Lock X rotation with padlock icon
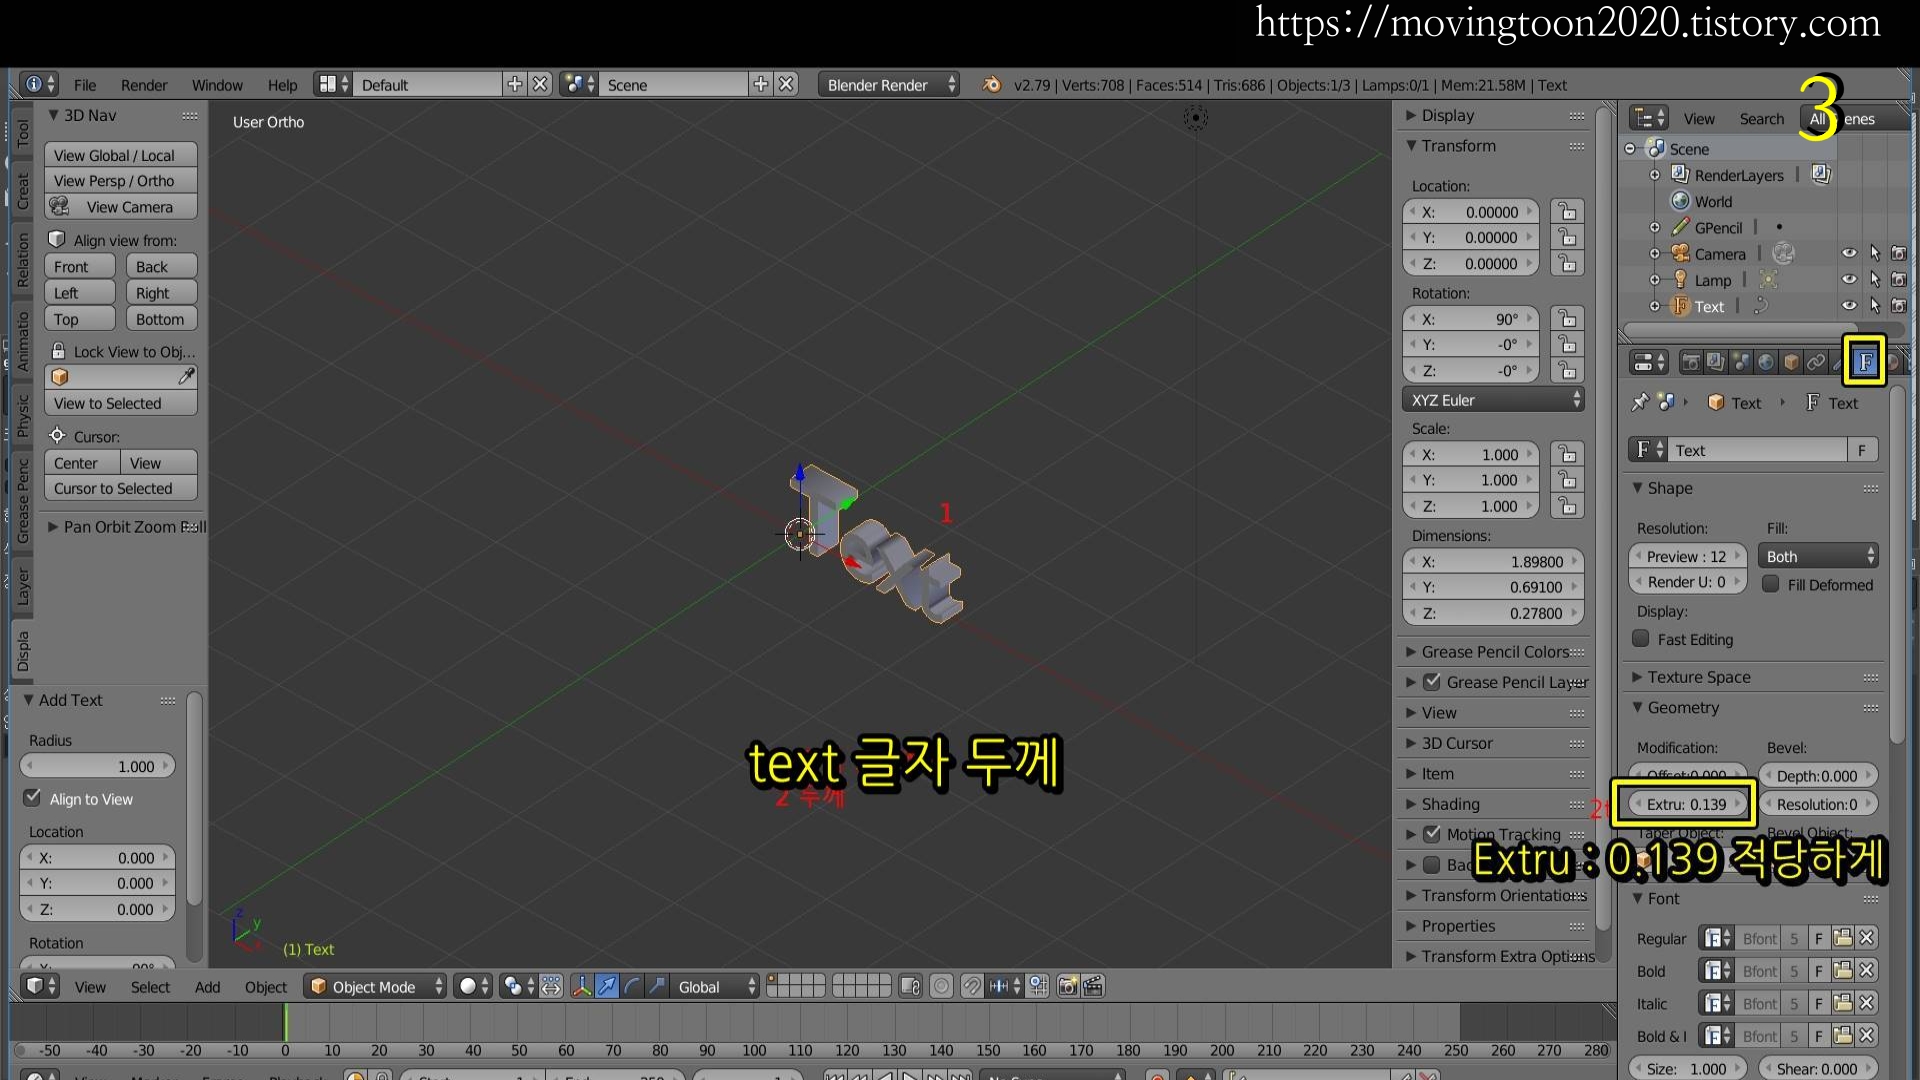Image resolution: width=1920 pixels, height=1080 pixels. 1567,319
